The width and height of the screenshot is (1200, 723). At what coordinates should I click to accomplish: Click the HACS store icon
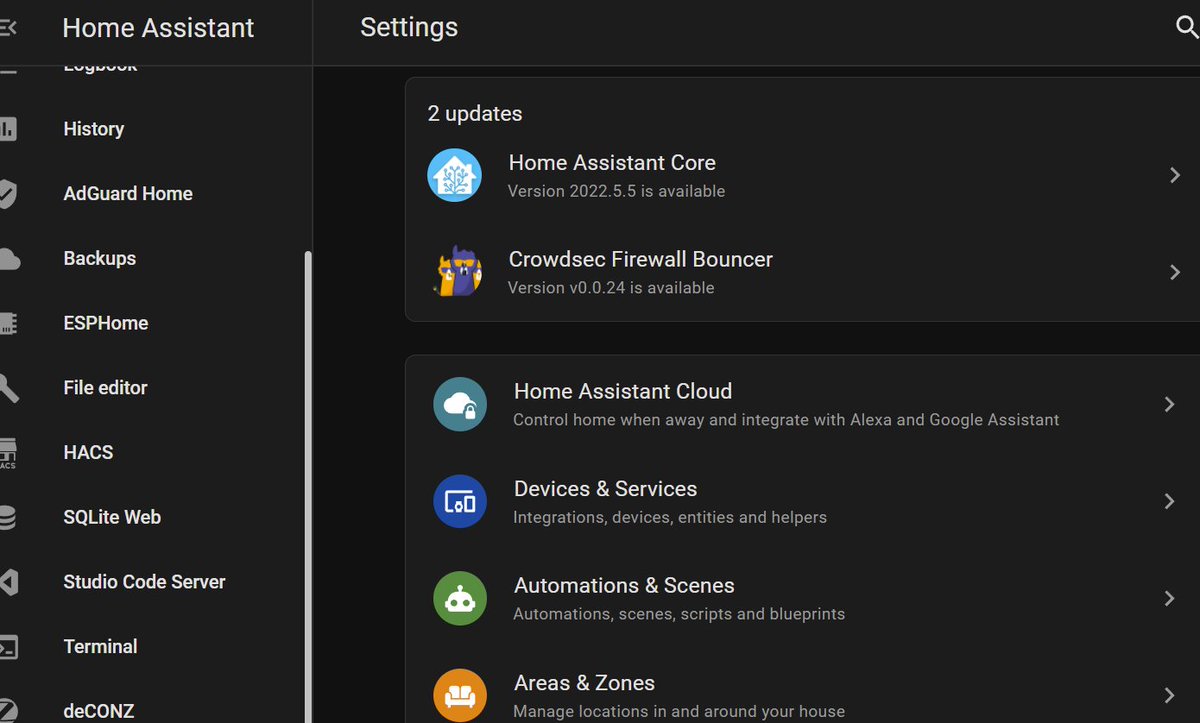point(7,453)
